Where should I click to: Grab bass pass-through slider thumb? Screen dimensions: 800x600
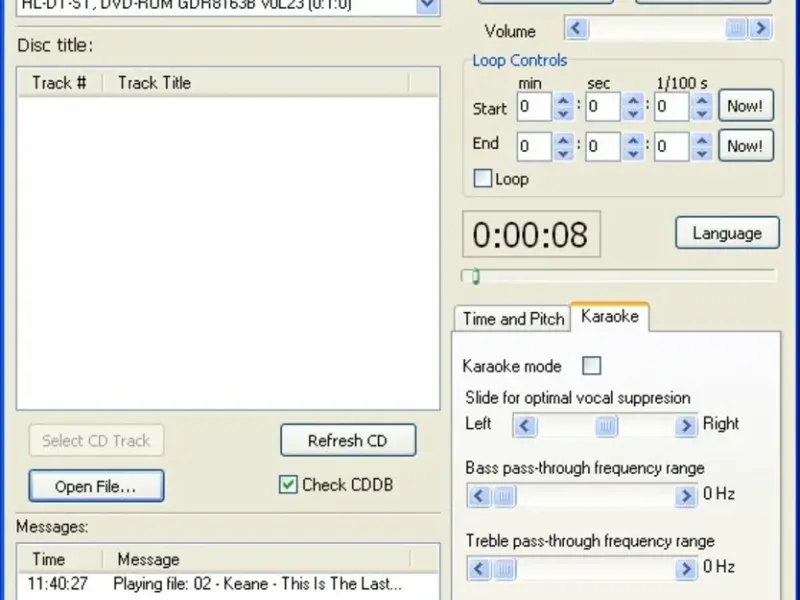tap(504, 495)
